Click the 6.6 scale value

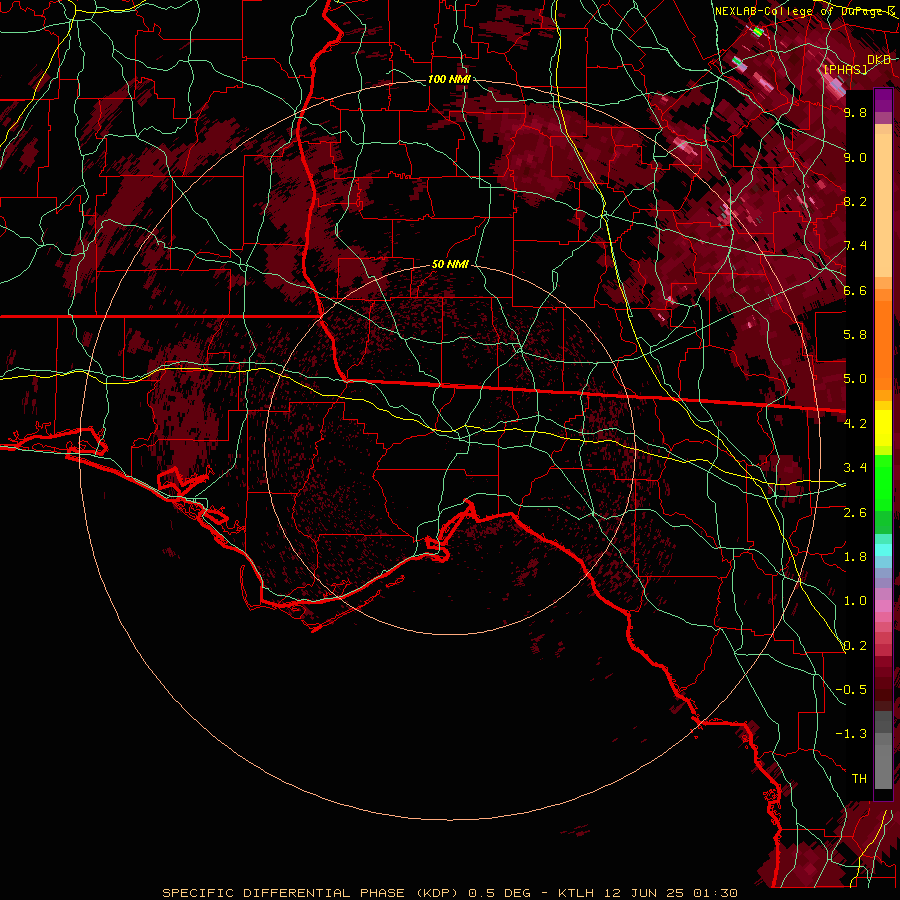(x=855, y=290)
